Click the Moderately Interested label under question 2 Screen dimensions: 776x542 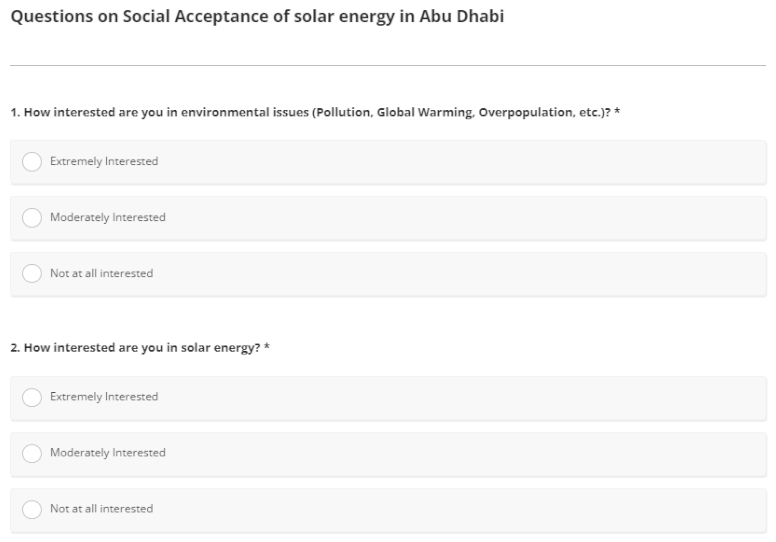click(x=108, y=454)
